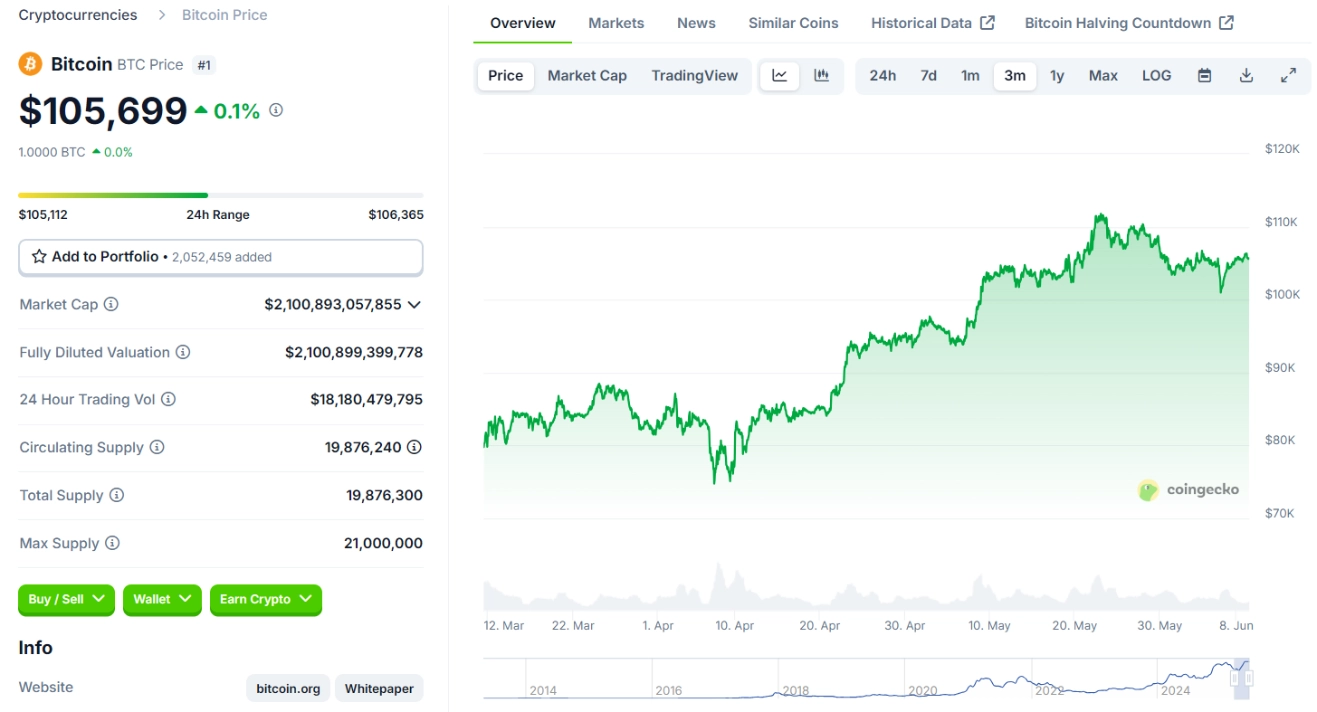The width and height of the screenshot is (1317, 712).
Task: Click external link icon beside Historical Data
Action: pos(987,23)
